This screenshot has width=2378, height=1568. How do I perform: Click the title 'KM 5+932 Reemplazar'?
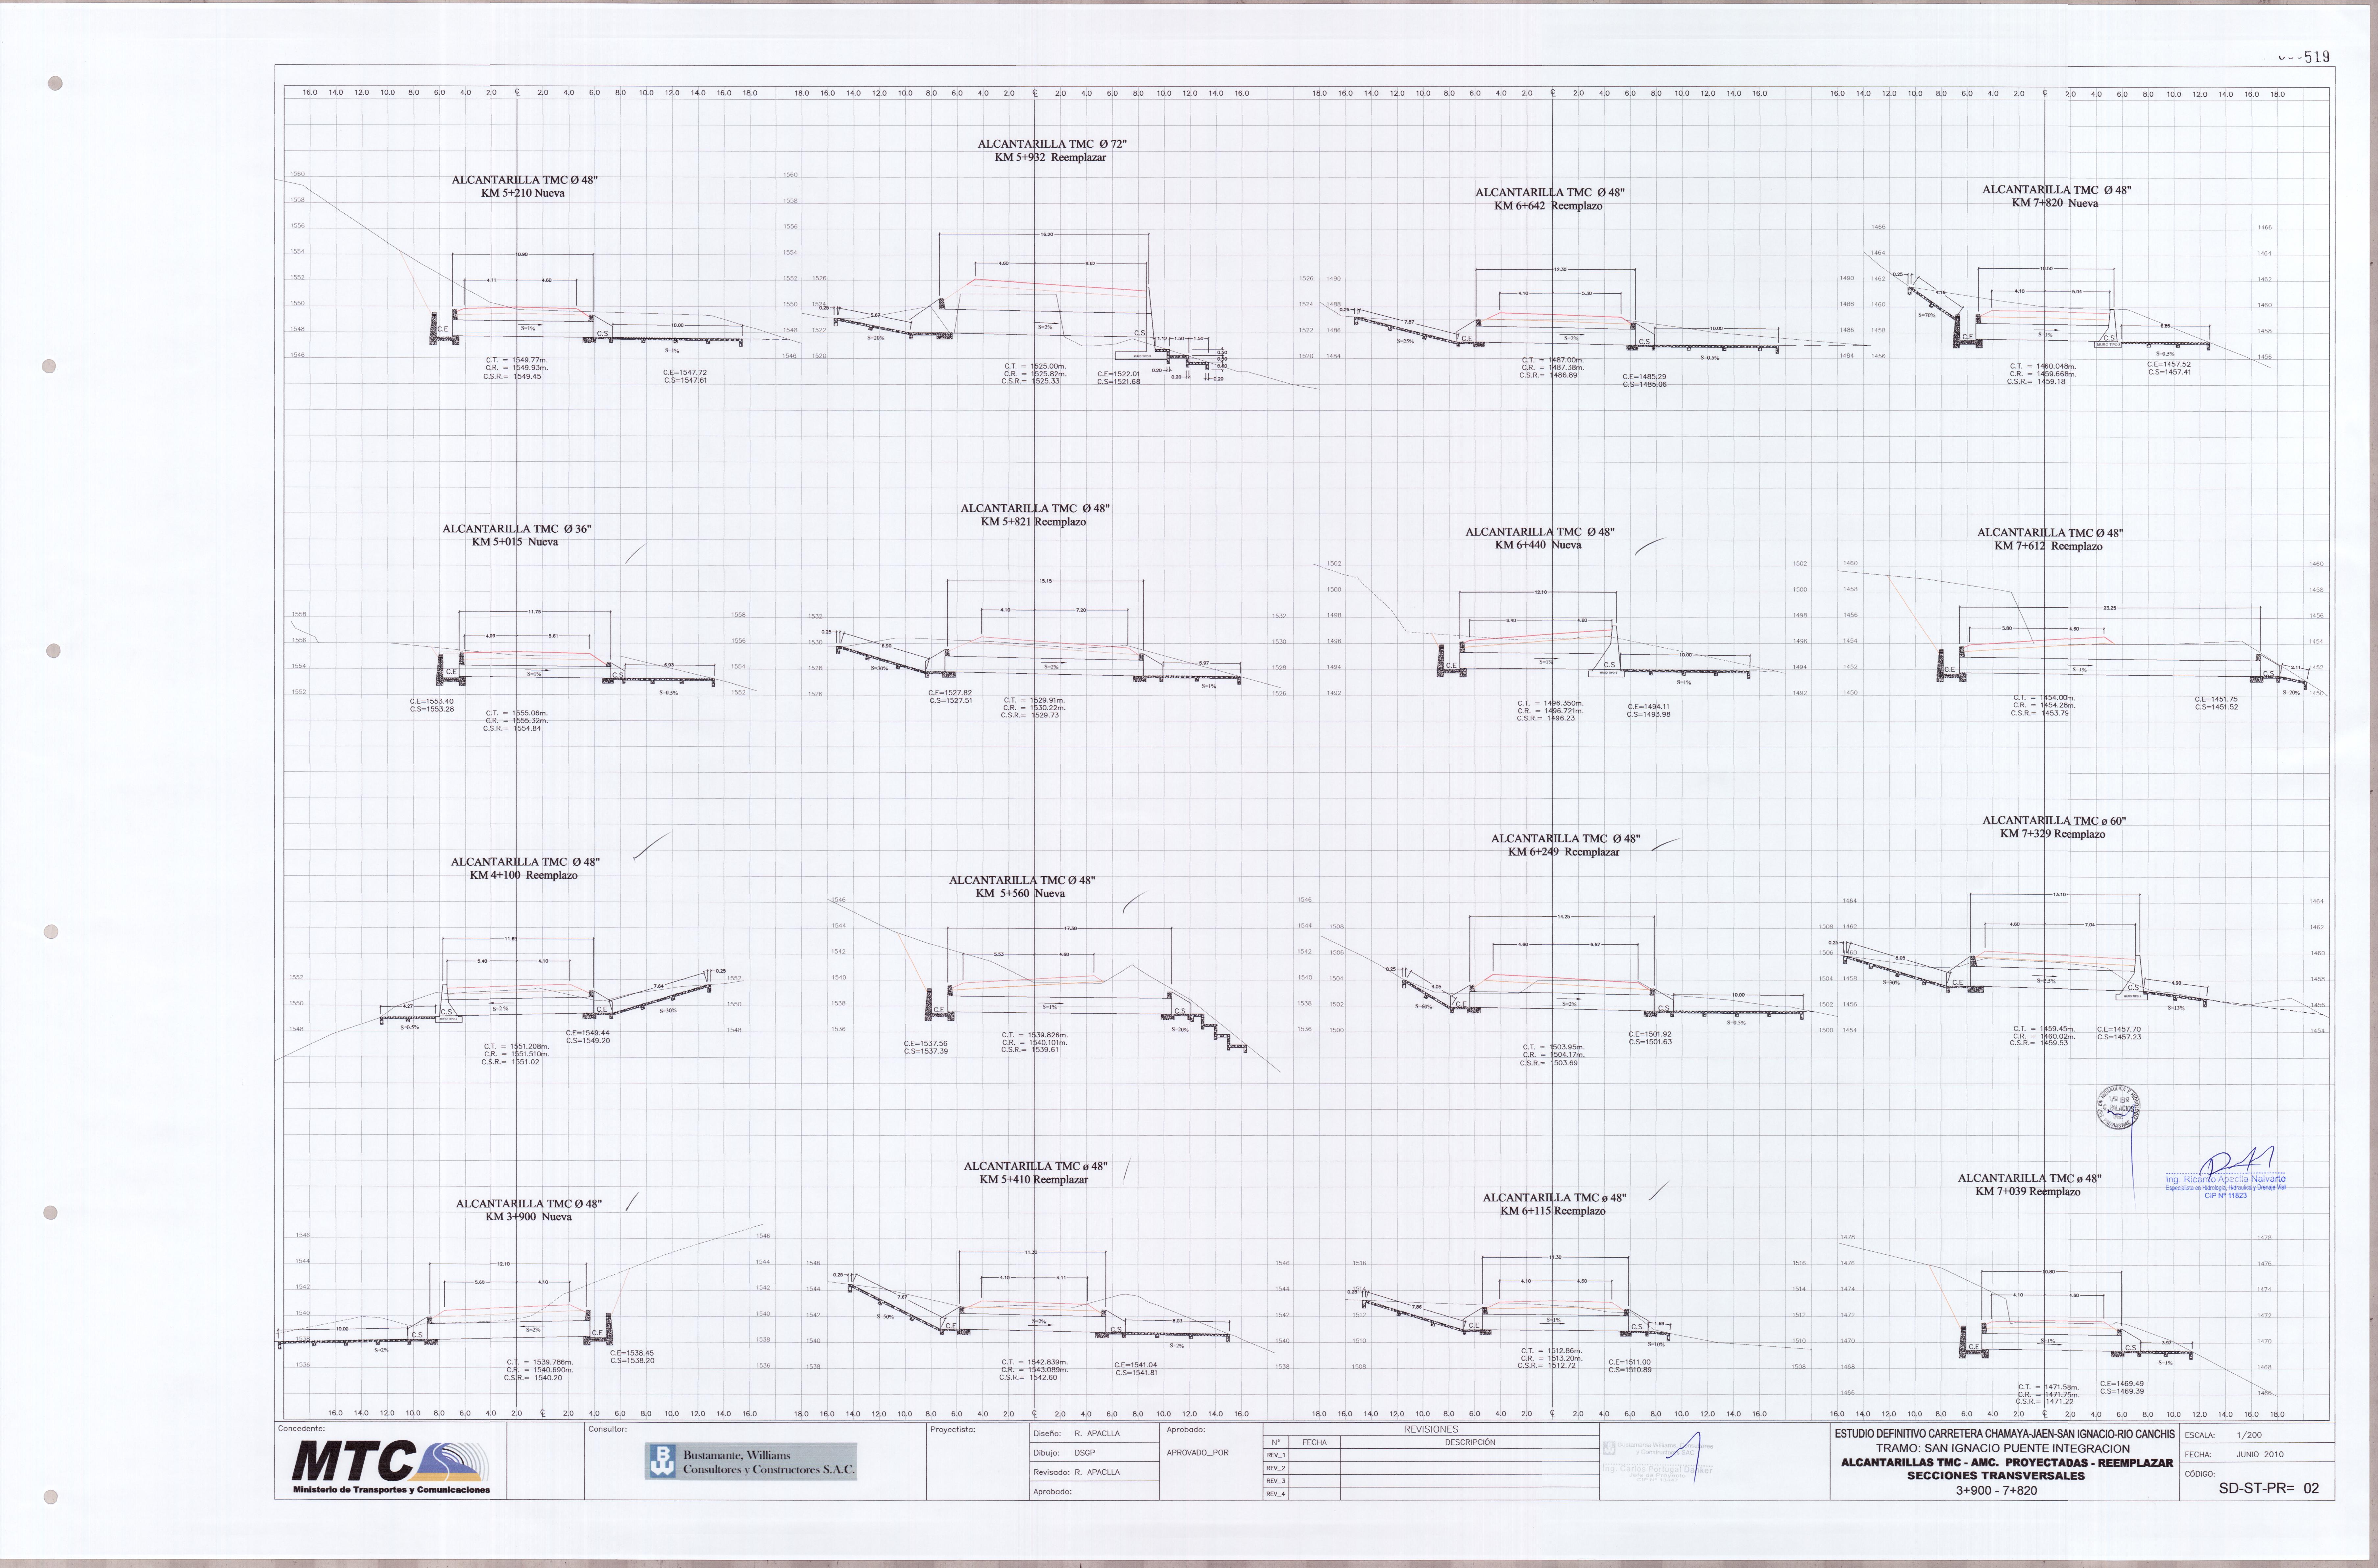coord(1050,157)
